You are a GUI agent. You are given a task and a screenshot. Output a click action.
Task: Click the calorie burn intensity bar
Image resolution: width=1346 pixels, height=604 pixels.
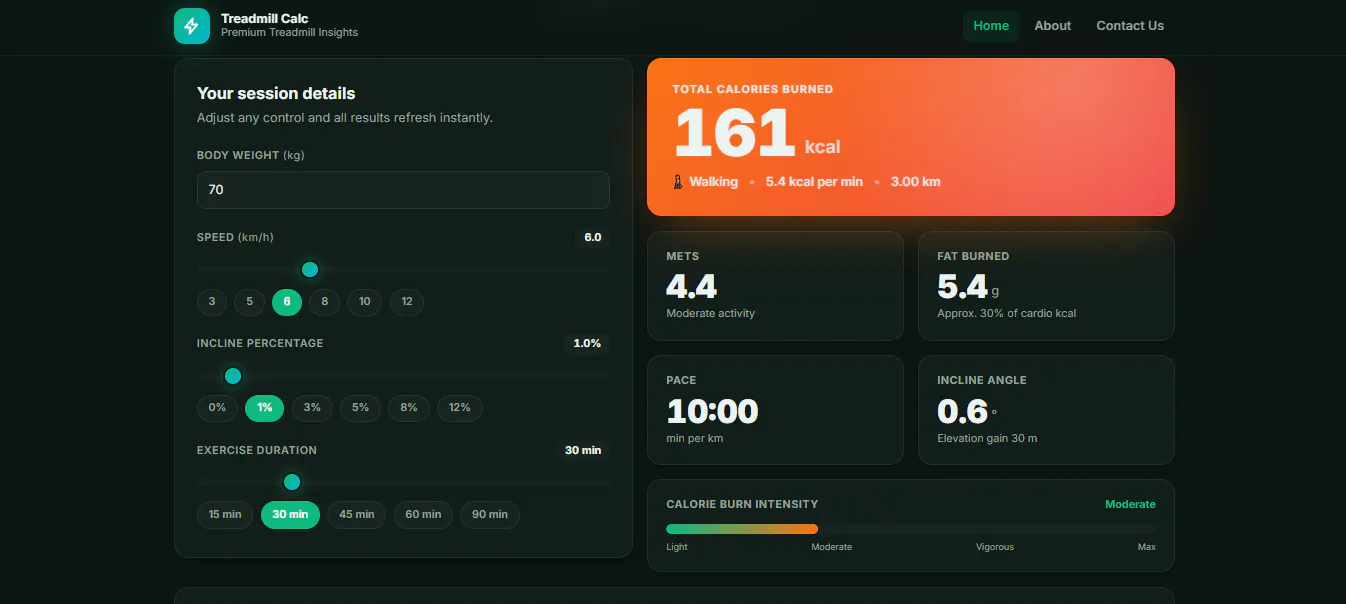click(x=911, y=529)
